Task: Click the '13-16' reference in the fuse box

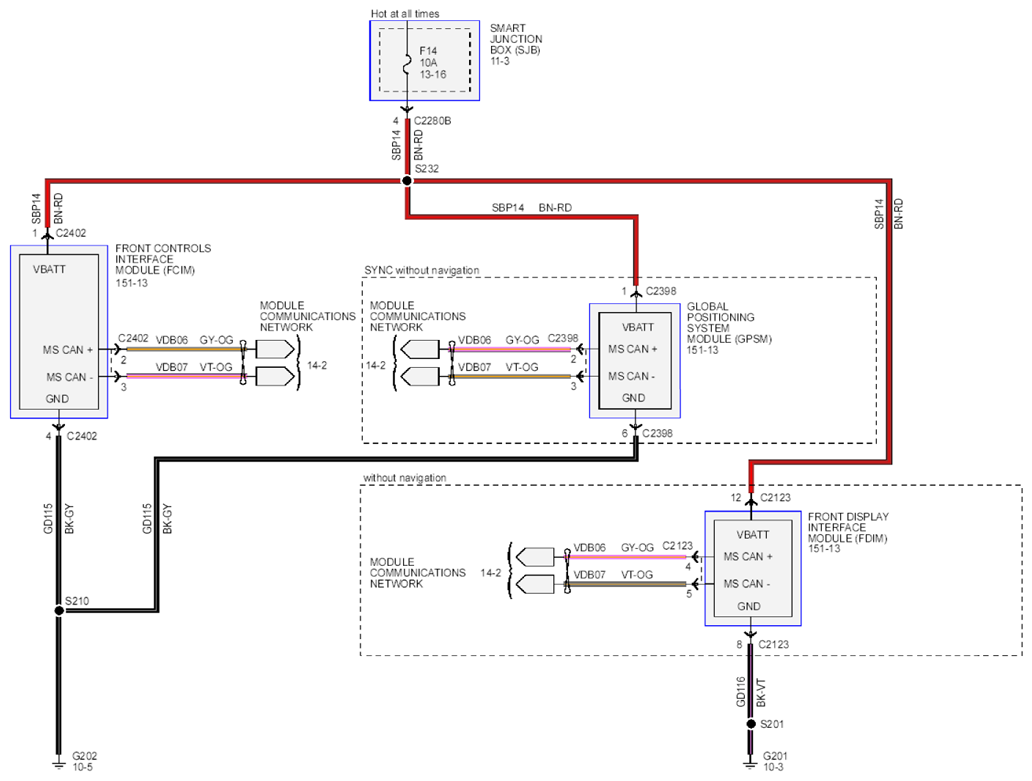Action: pyautogui.click(x=433, y=74)
